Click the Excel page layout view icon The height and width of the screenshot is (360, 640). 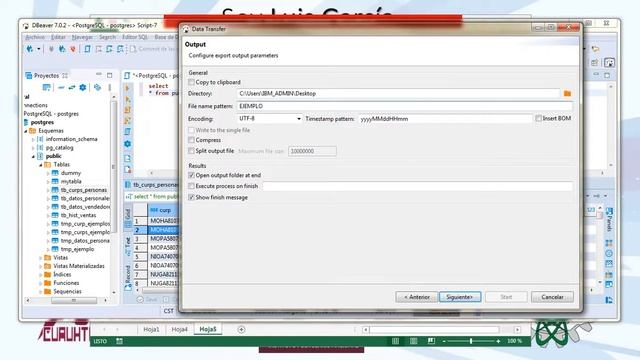(413, 341)
